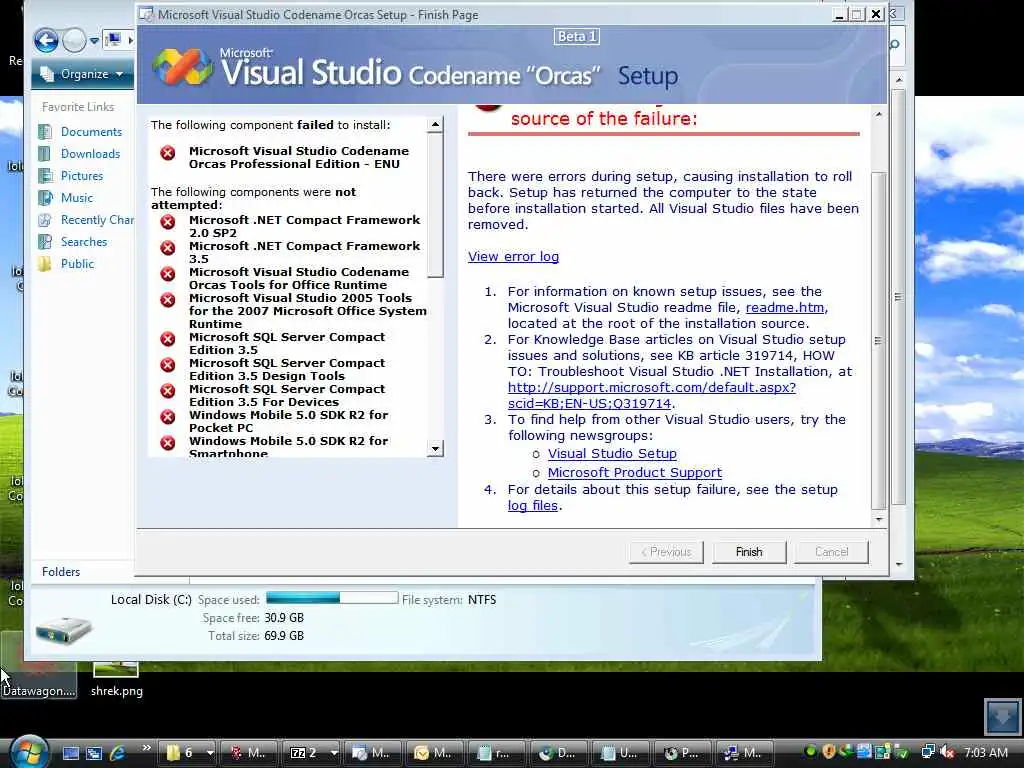The height and width of the screenshot is (768, 1024).
Task: Open Documents in Favorite Links
Action: 91,132
